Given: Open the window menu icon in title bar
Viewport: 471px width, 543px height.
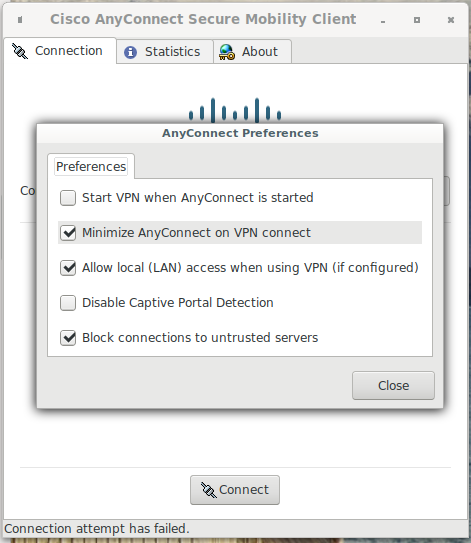Looking at the screenshot, I should point(20,20).
